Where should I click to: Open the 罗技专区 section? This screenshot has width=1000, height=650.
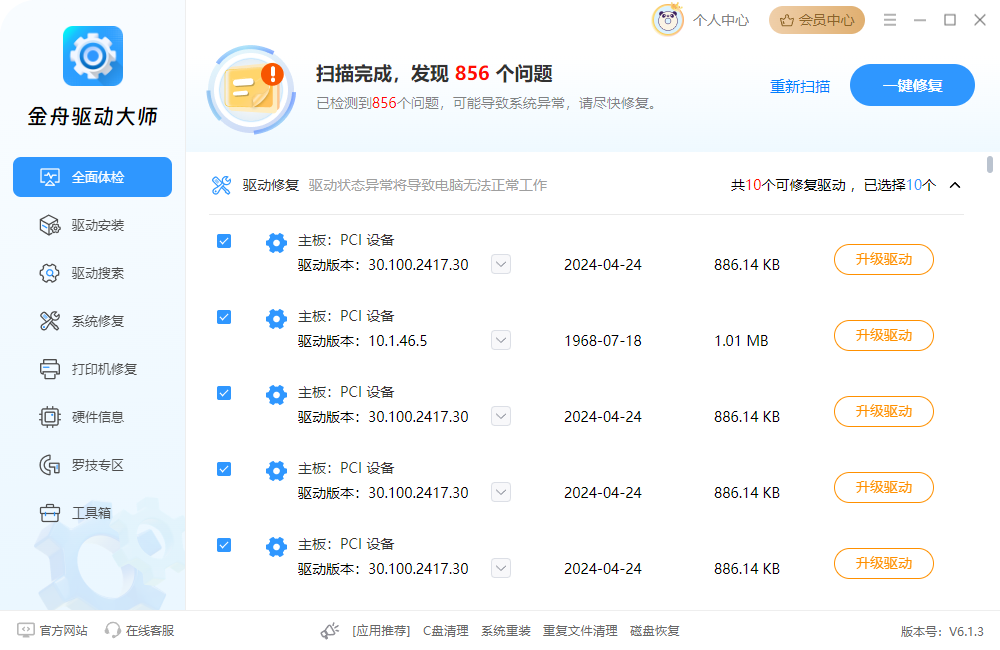[92, 465]
